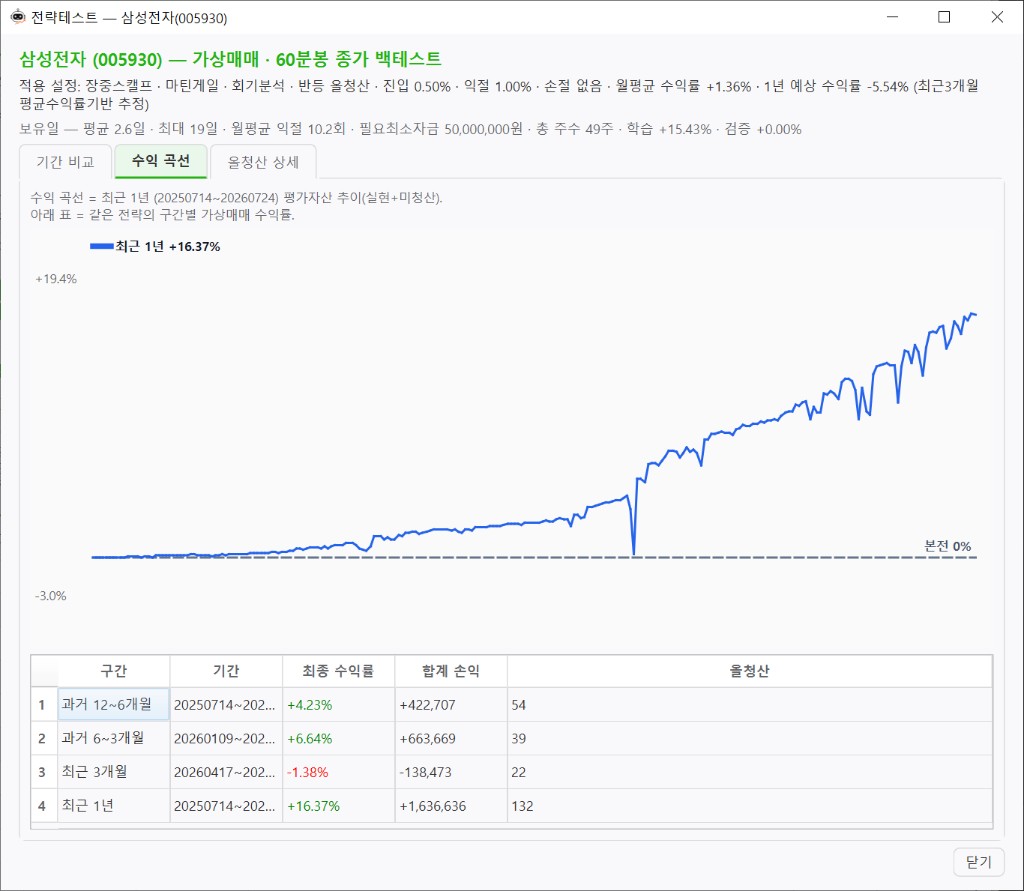The image size is (1024, 891).
Task: Click the 합계 손익 column header
Action: coord(451,671)
